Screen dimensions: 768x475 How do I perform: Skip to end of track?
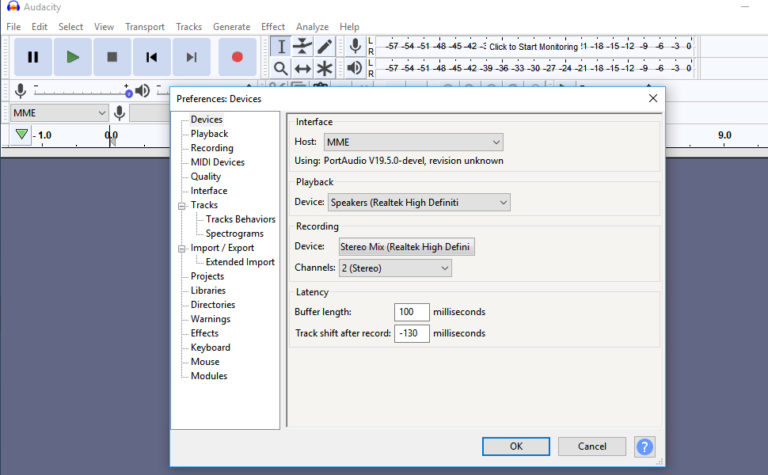click(x=192, y=57)
